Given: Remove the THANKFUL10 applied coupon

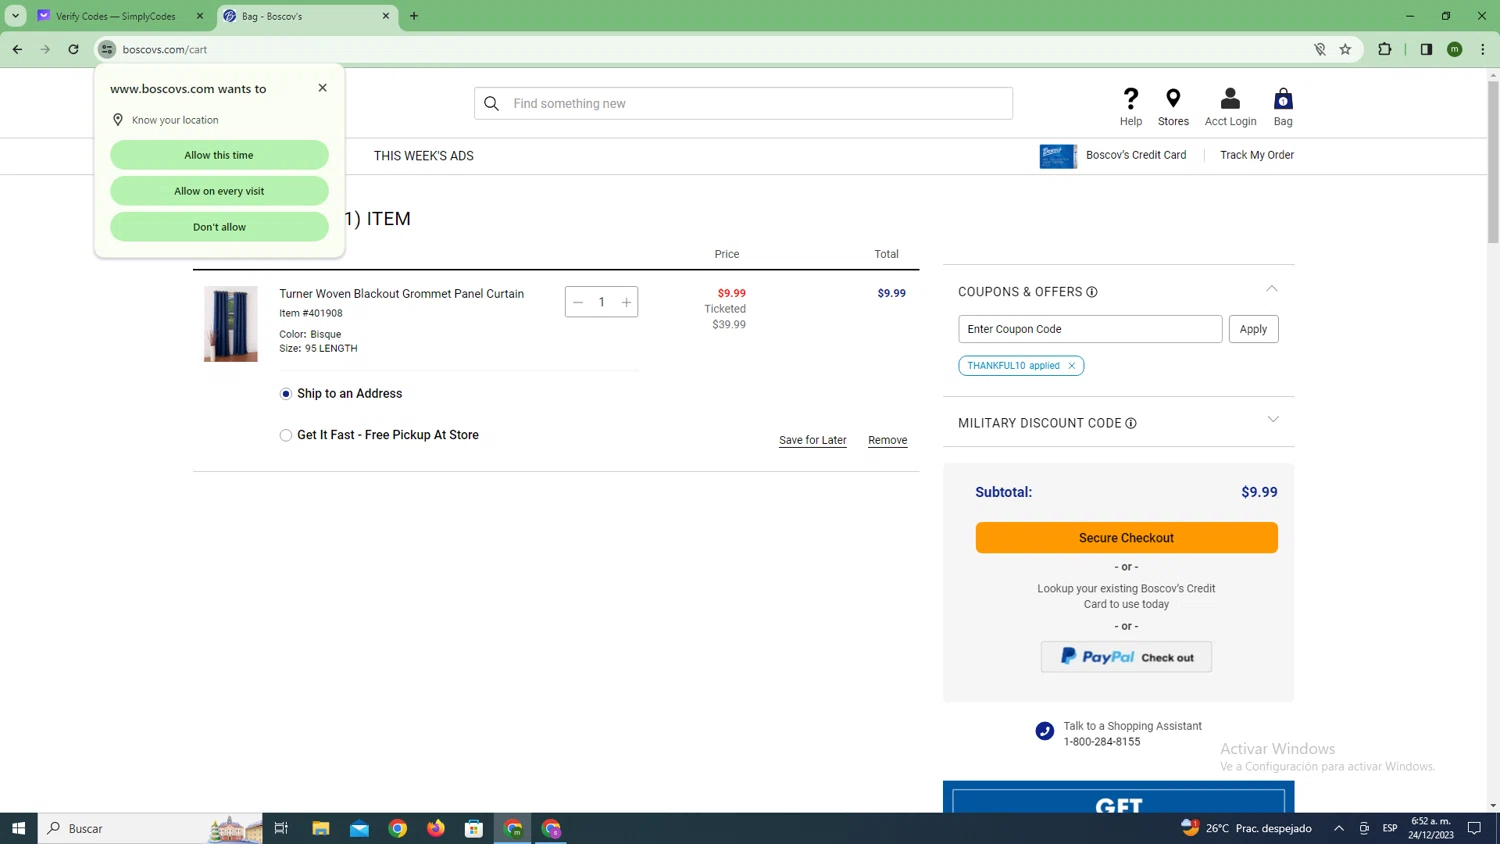Looking at the screenshot, I should (x=1072, y=366).
